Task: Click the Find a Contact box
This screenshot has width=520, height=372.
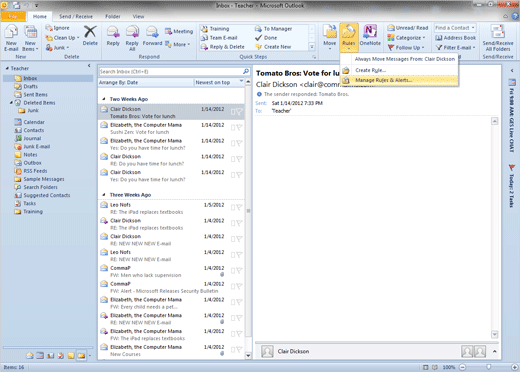Action: pyautogui.click(x=455, y=28)
